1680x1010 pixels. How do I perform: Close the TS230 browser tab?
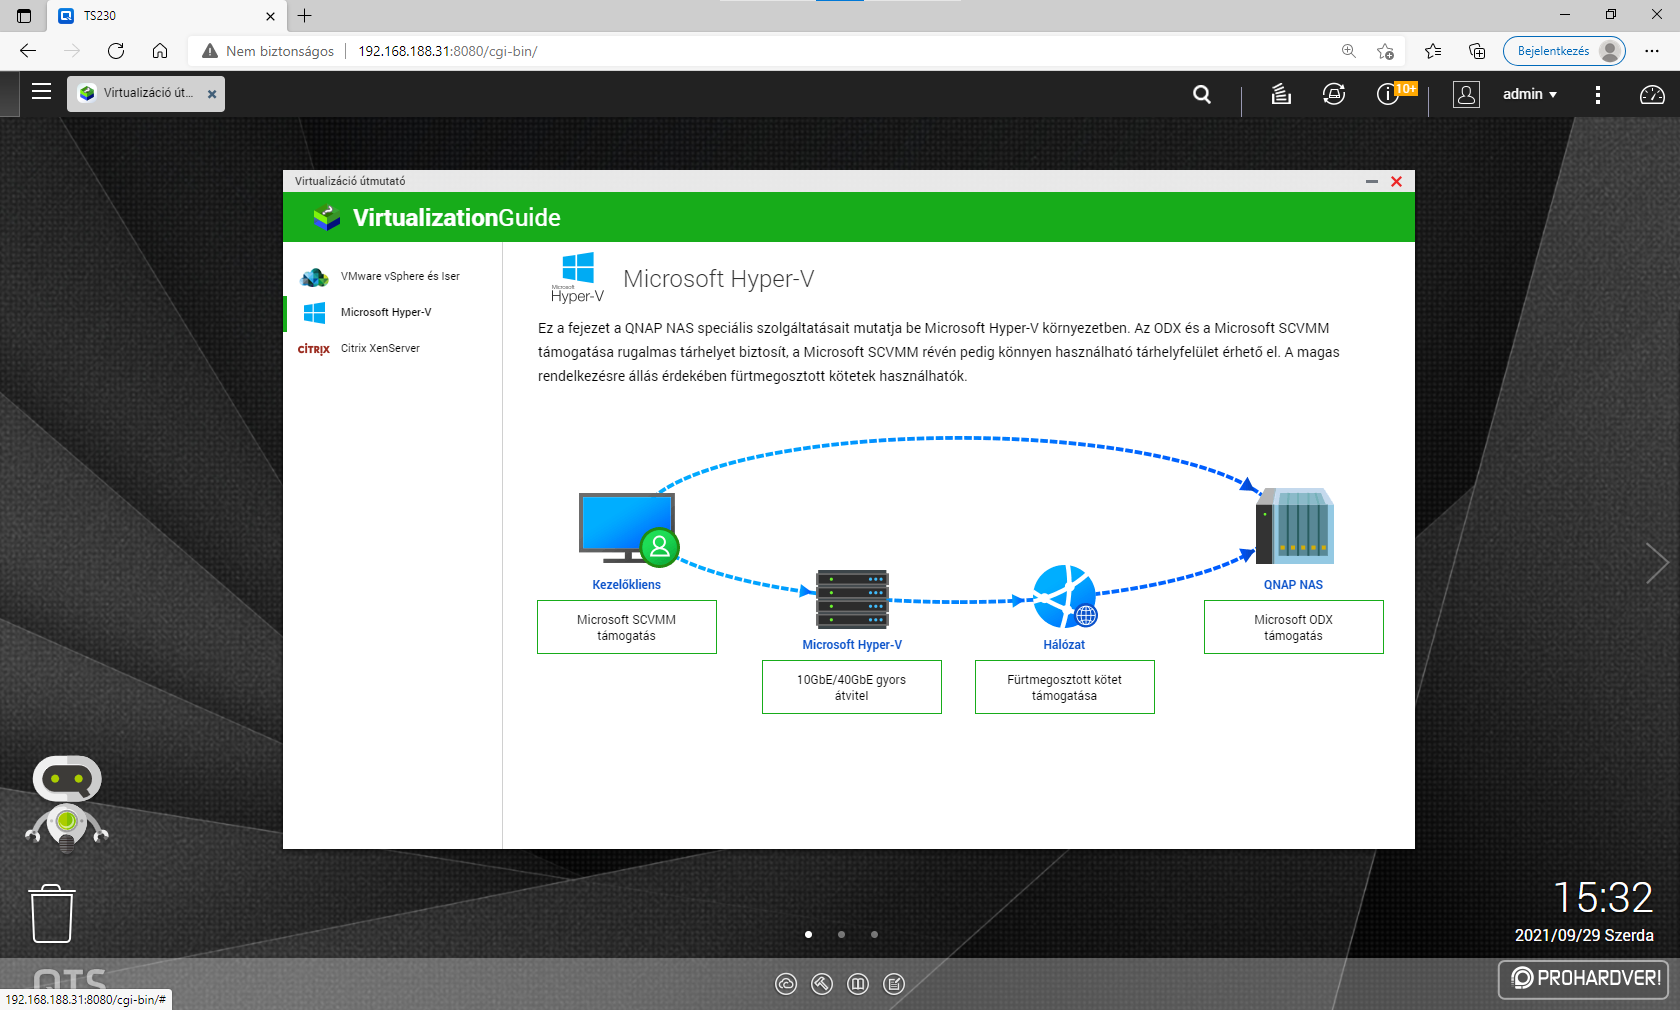[x=270, y=16]
